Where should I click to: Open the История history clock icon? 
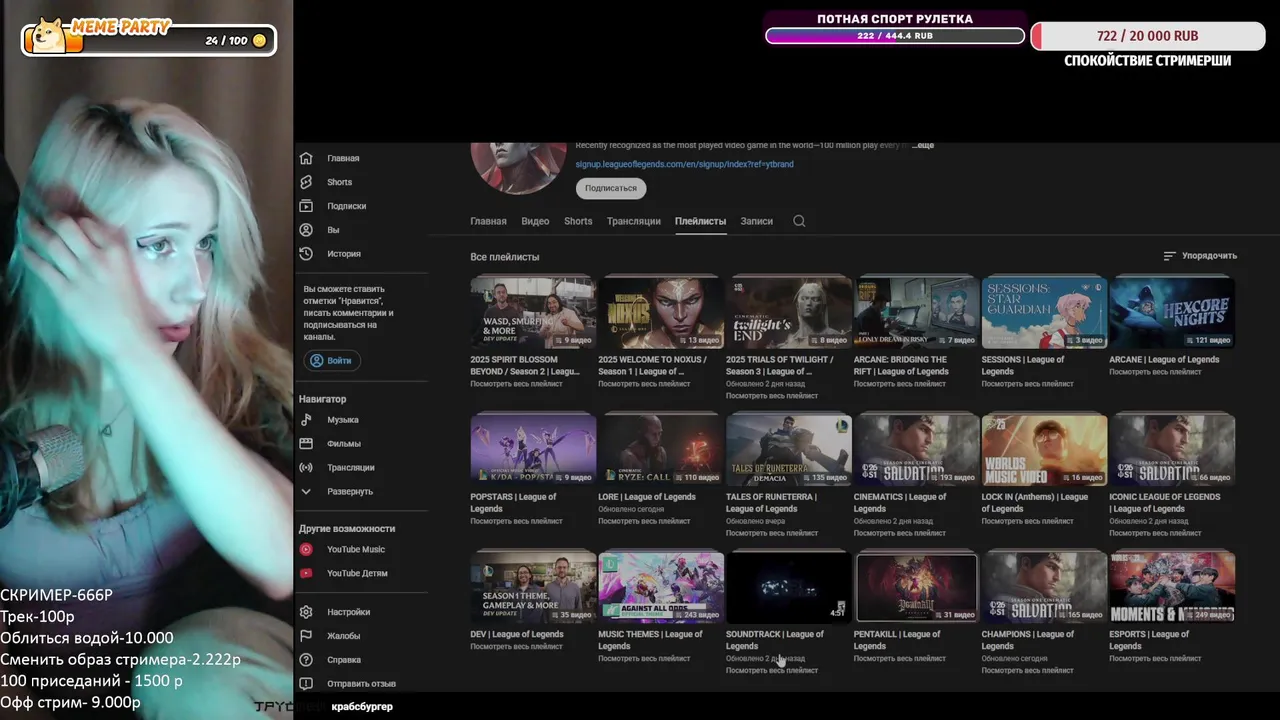click(306, 254)
